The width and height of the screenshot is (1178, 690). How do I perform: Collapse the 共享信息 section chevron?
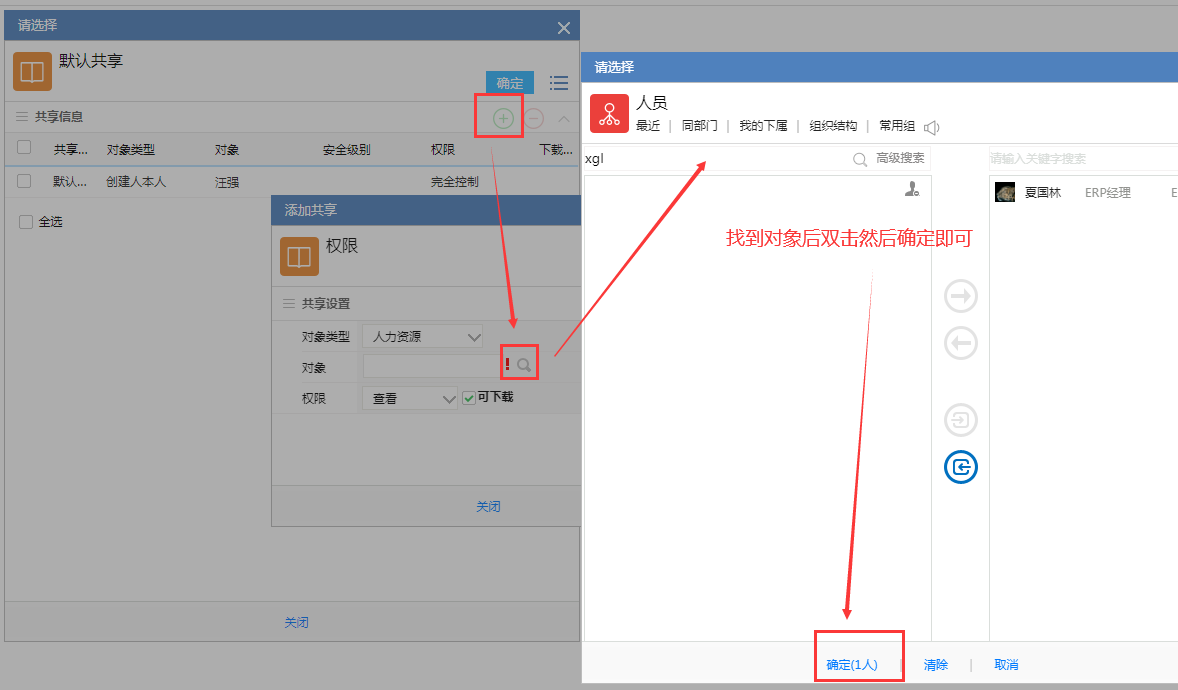pos(564,119)
